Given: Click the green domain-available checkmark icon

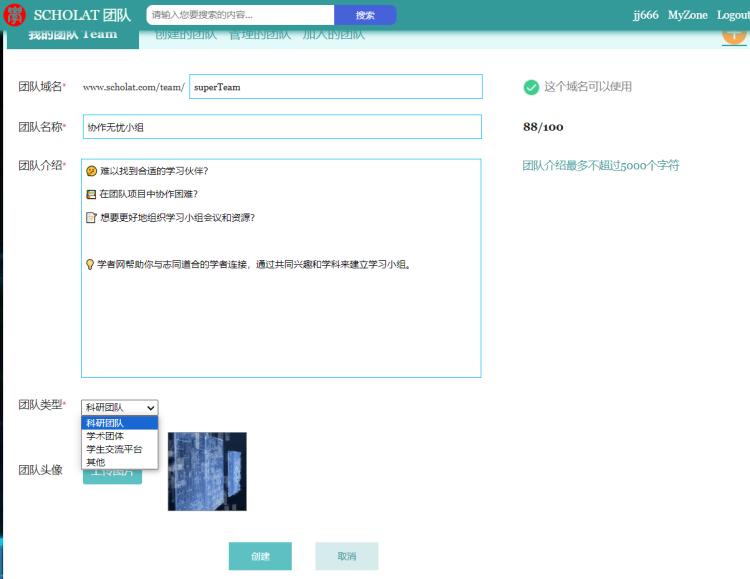Looking at the screenshot, I should pyautogui.click(x=531, y=87).
